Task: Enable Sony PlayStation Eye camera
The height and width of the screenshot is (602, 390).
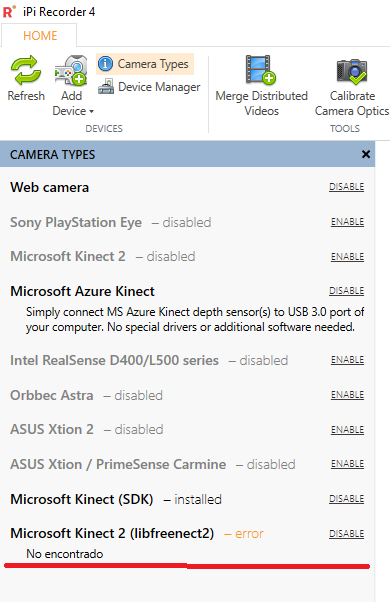Action: [x=347, y=222]
